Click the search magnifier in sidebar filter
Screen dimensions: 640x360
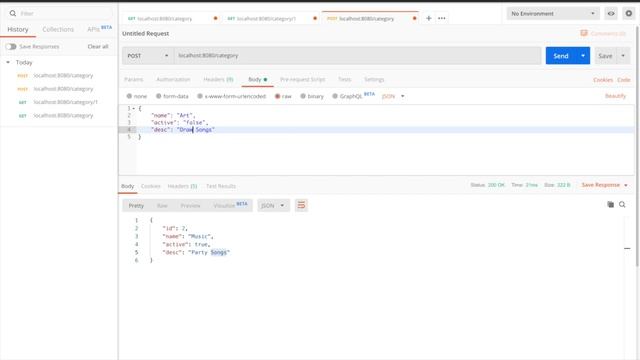pos(13,13)
